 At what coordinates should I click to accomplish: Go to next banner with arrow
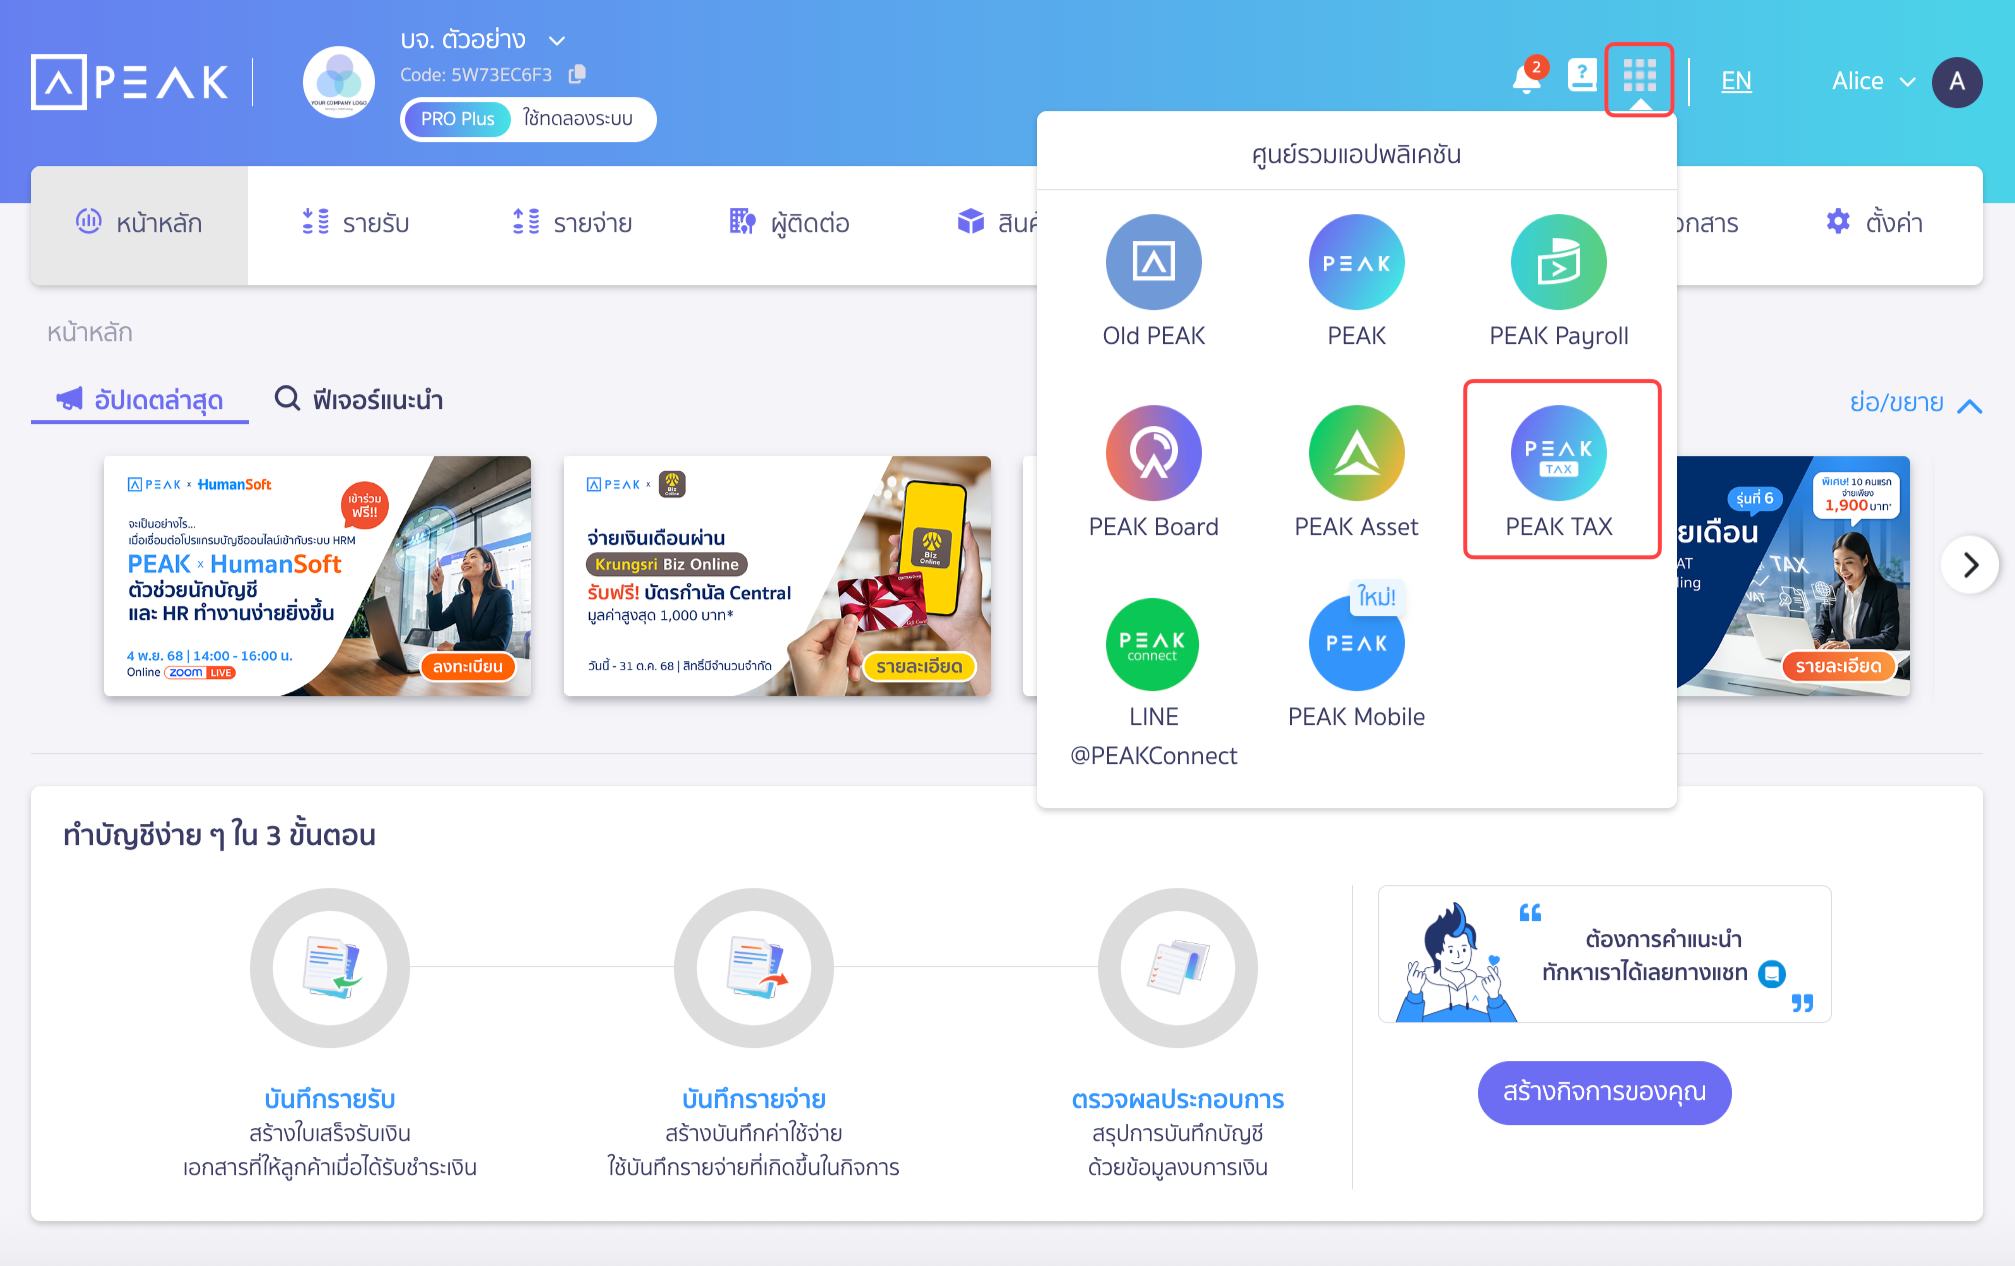point(1969,565)
